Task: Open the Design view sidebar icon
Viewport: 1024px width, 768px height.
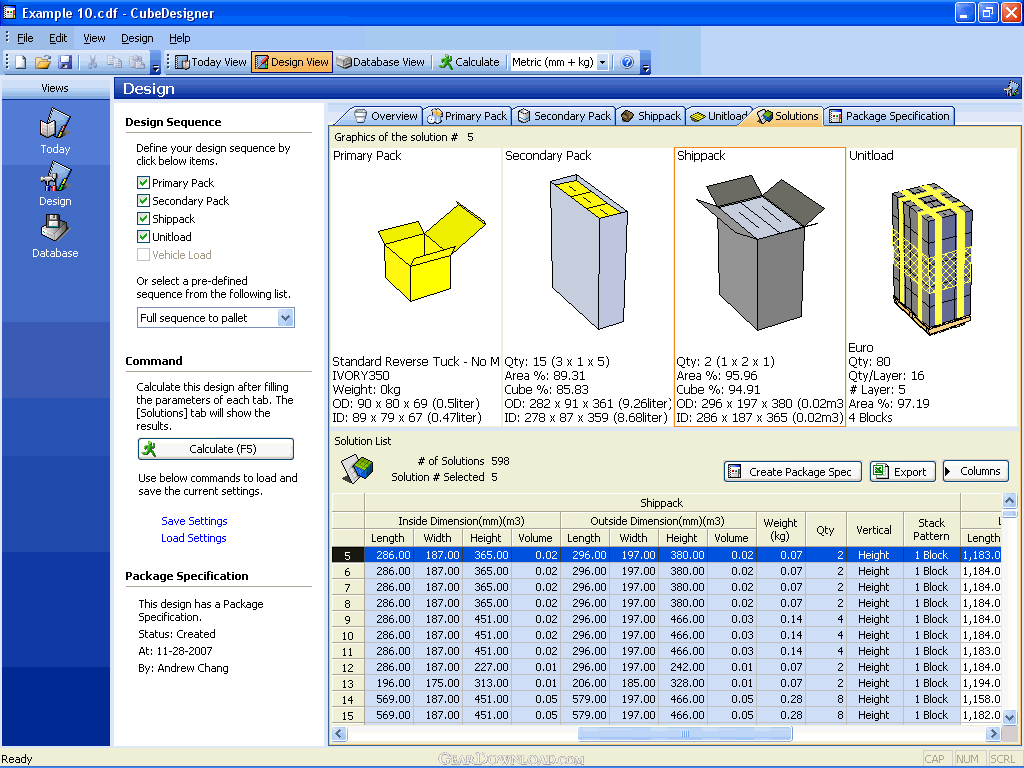Action: click(55, 184)
